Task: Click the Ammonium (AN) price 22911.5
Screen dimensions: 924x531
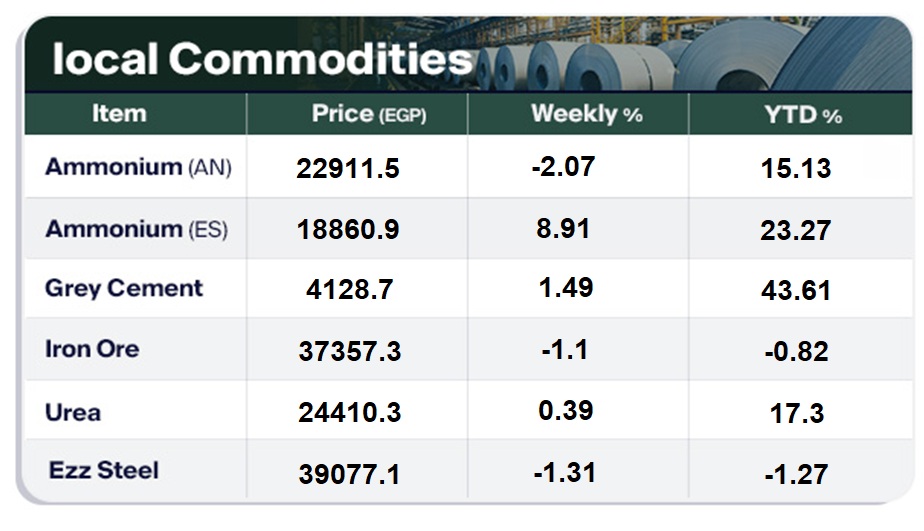Action: click(x=348, y=169)
